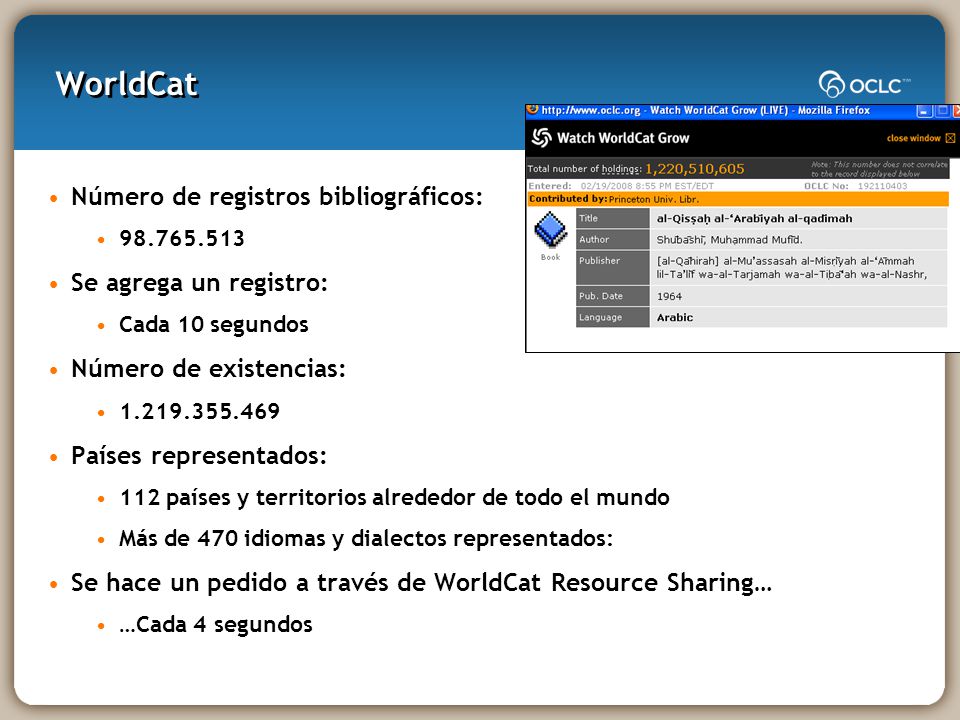960x720 pixels.
Task: Click 'Número de registros bibliográficos:' bullet
Action: 277,197
